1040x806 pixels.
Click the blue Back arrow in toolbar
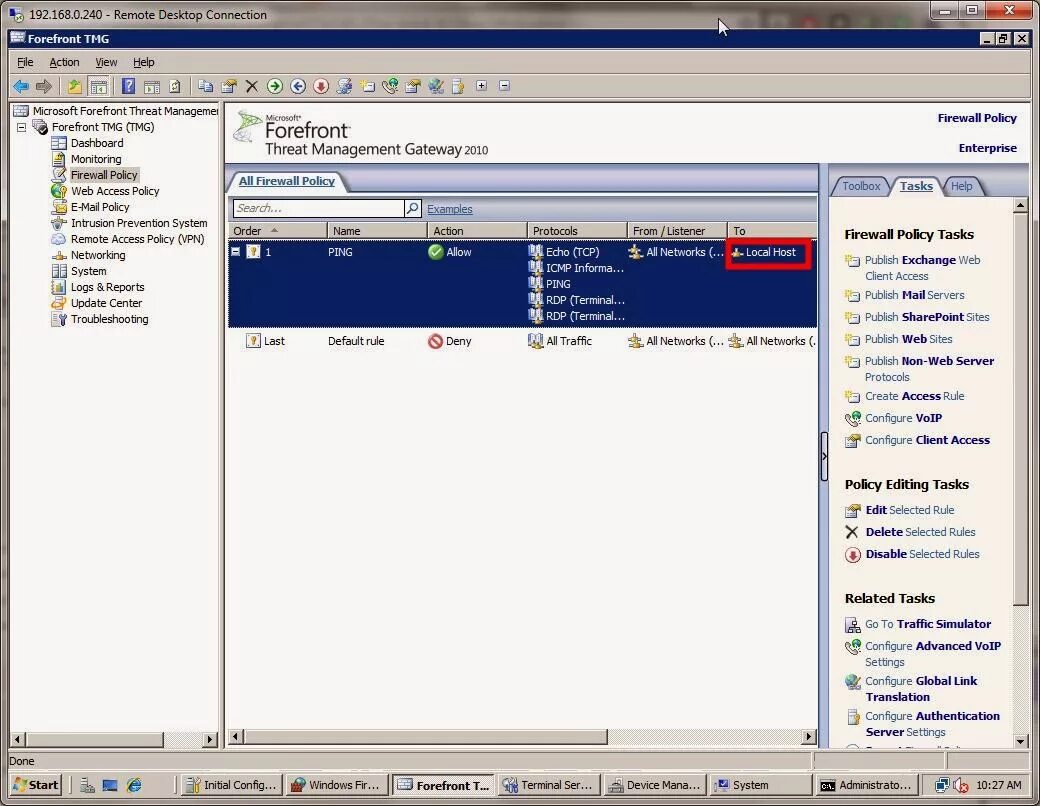click(x=21, y=86)
